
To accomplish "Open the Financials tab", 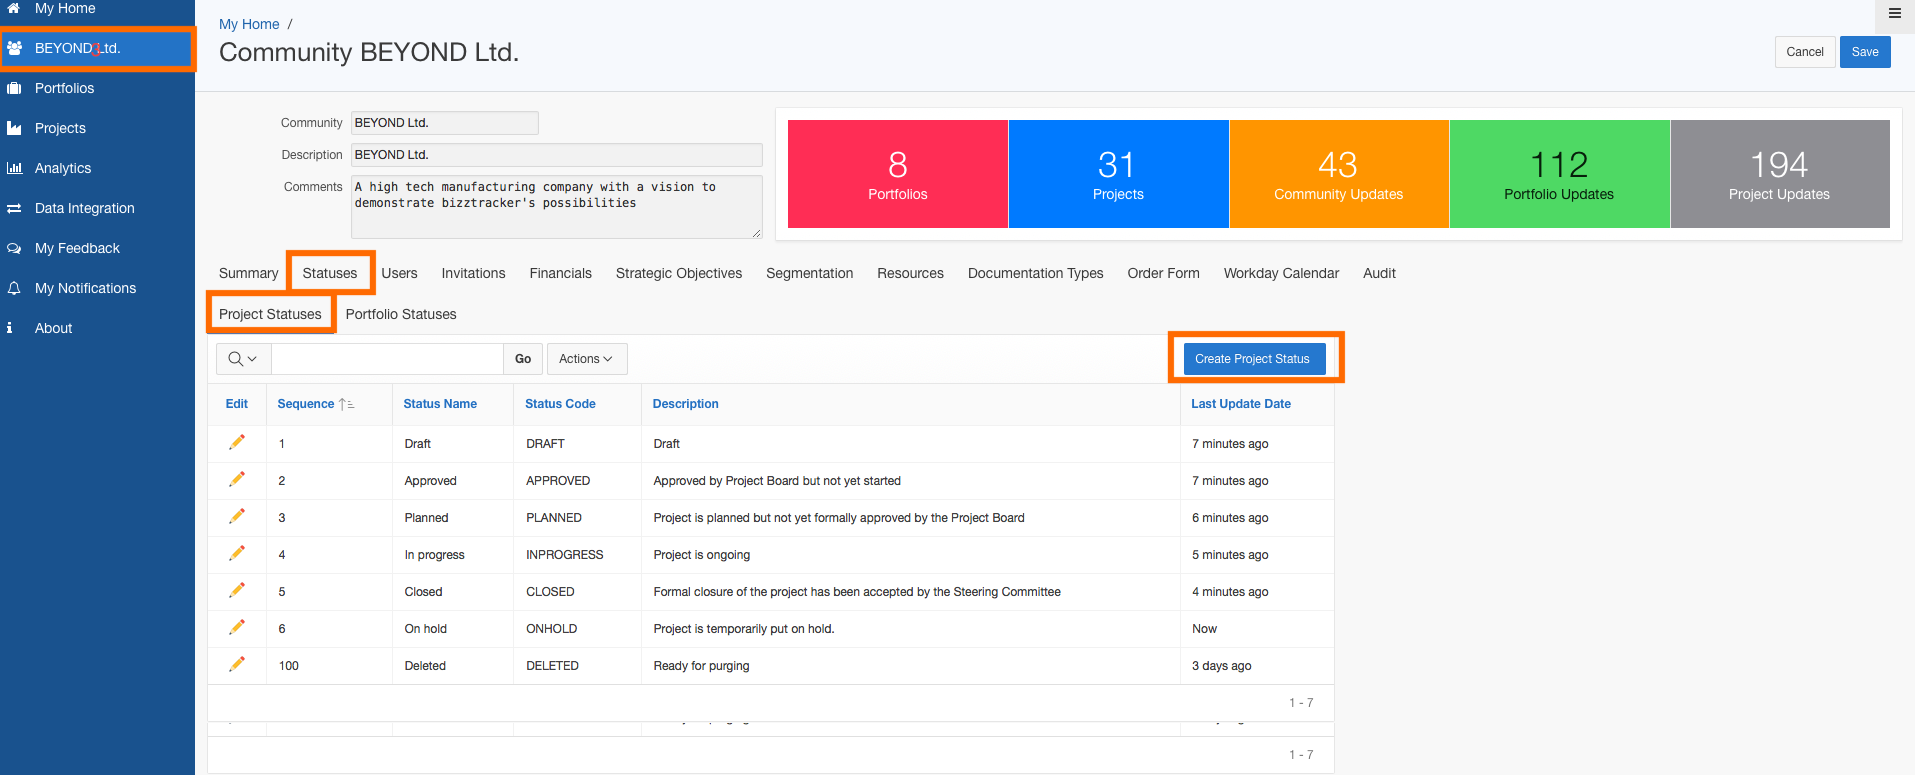I will (x=561, y=273).
